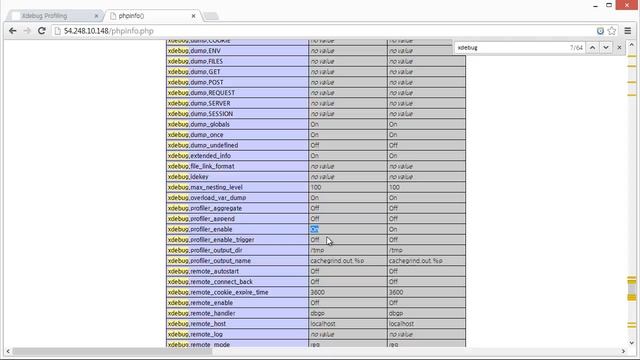Click the local value /tmp of profiler_output_dir

click(317, 250)
